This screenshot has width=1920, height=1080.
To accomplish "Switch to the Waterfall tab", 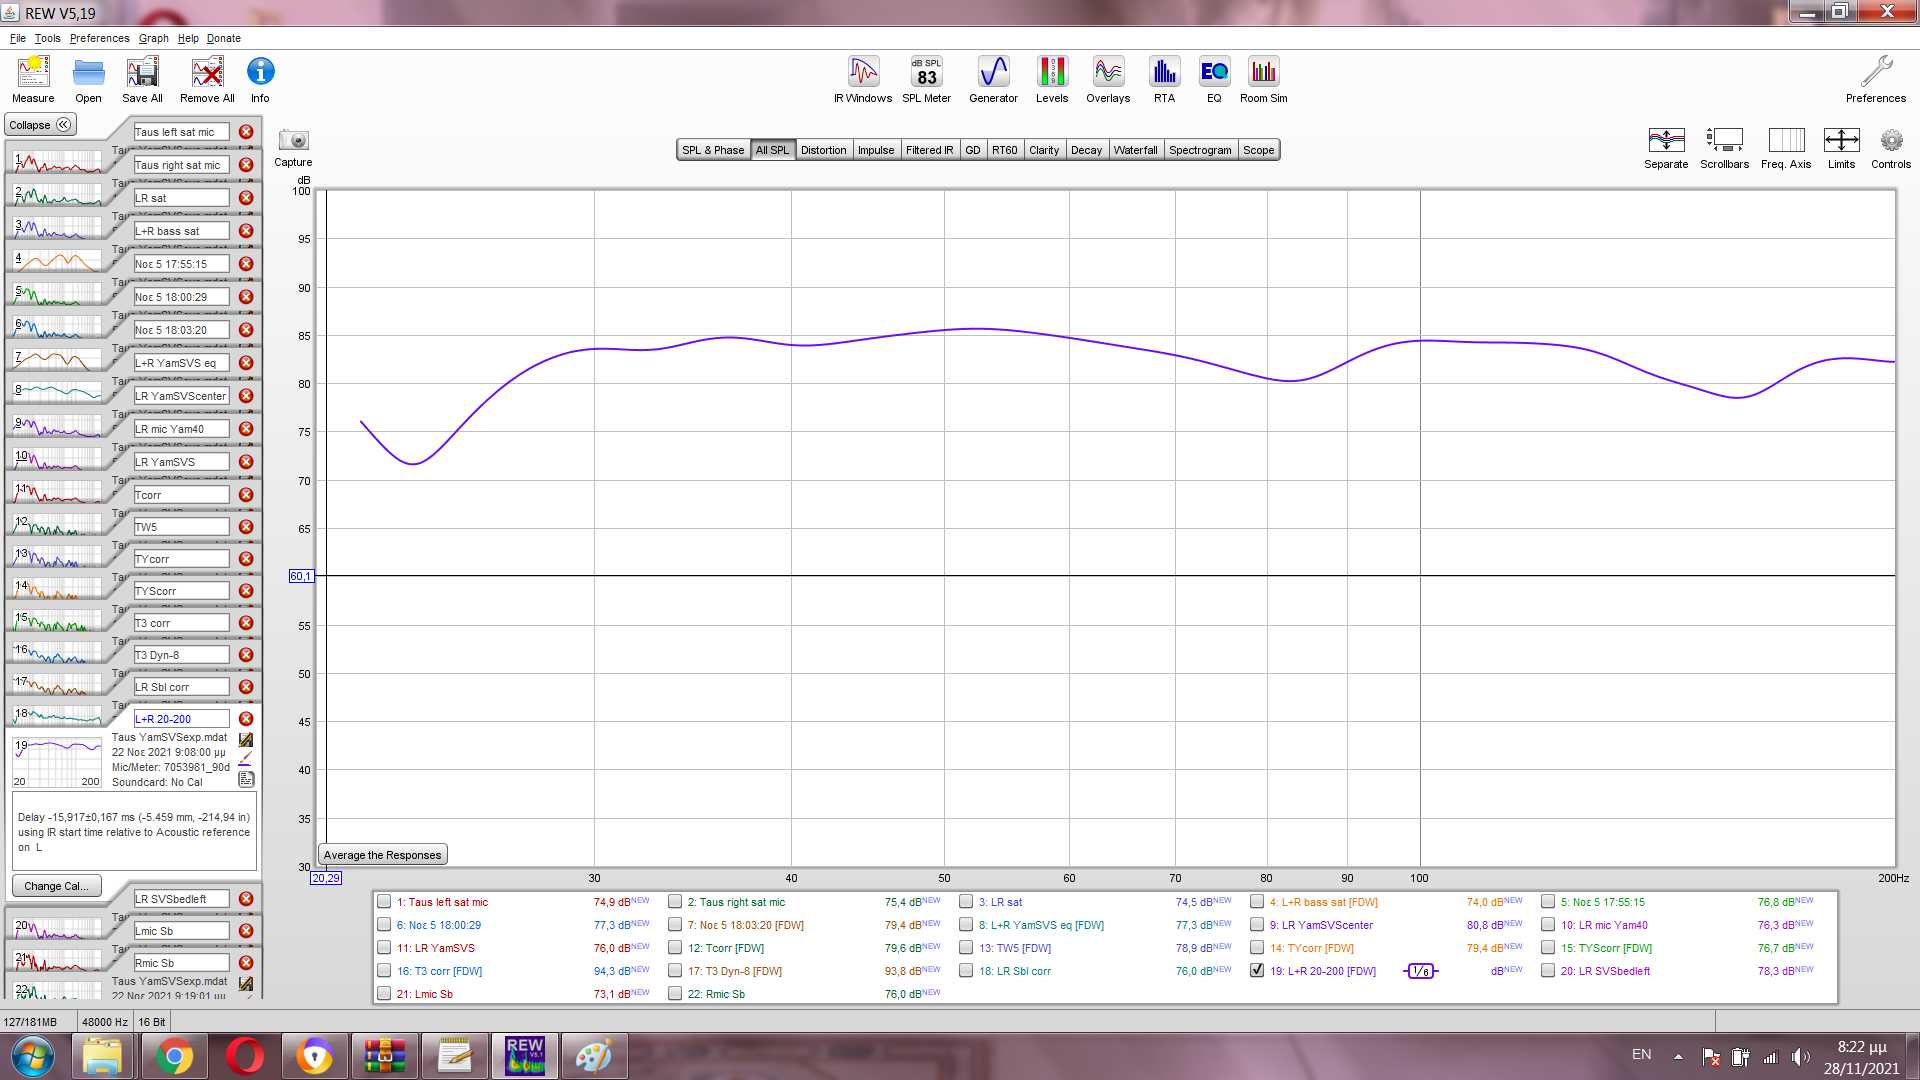I will [1135, 150].
